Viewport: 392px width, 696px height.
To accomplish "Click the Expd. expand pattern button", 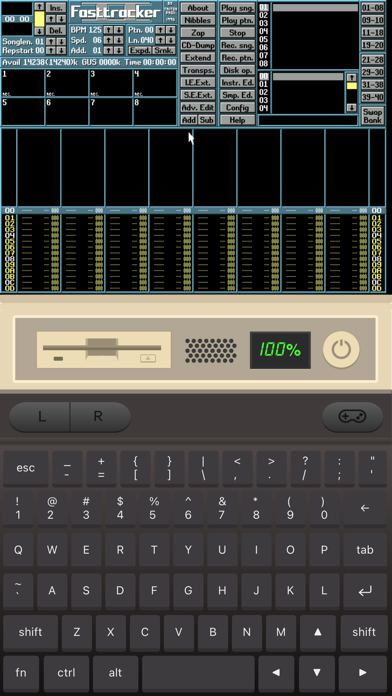I will point(140,50).
